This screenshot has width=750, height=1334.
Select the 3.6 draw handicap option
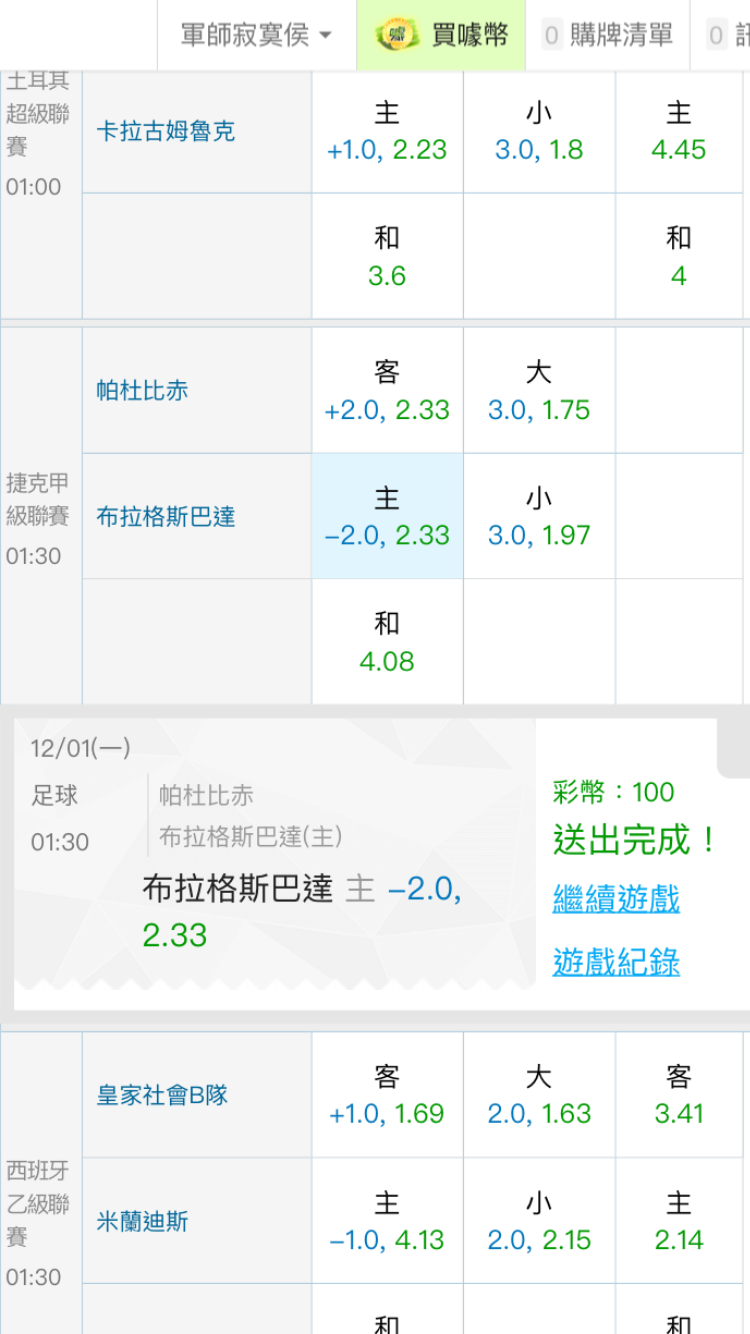click(387, 257)
